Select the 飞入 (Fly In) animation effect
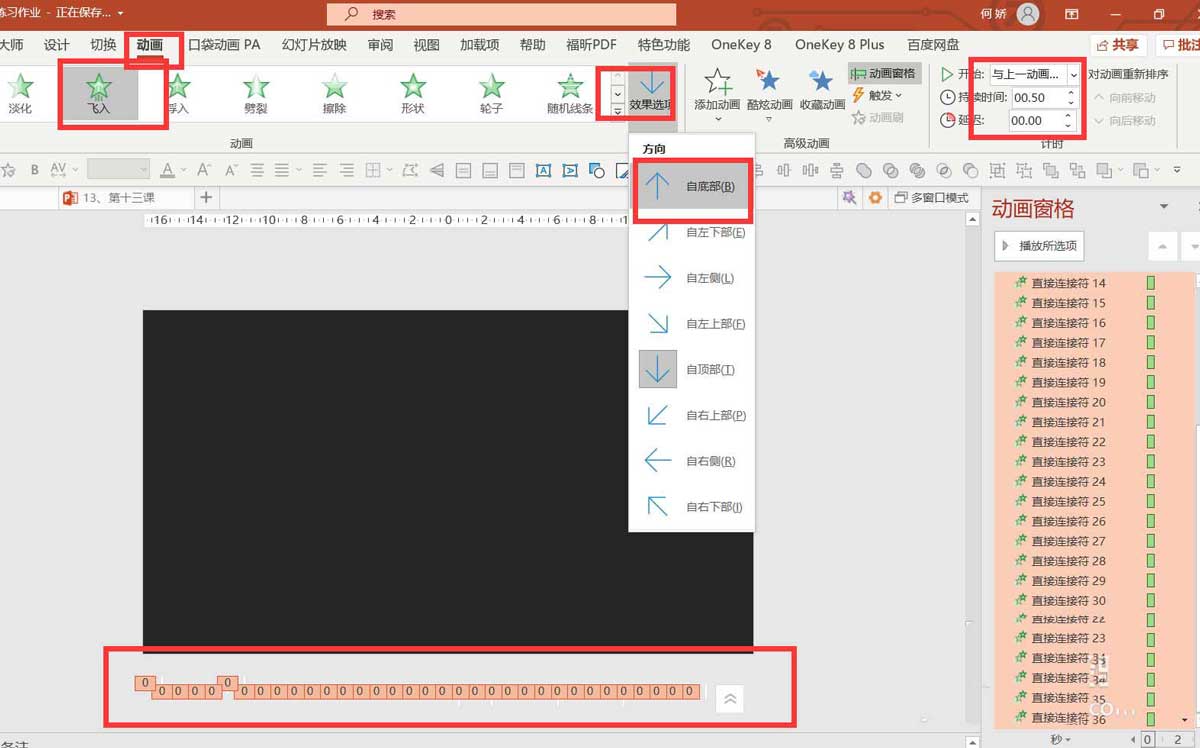Screen dimensions: 1200x748 [x=98, y=94]
